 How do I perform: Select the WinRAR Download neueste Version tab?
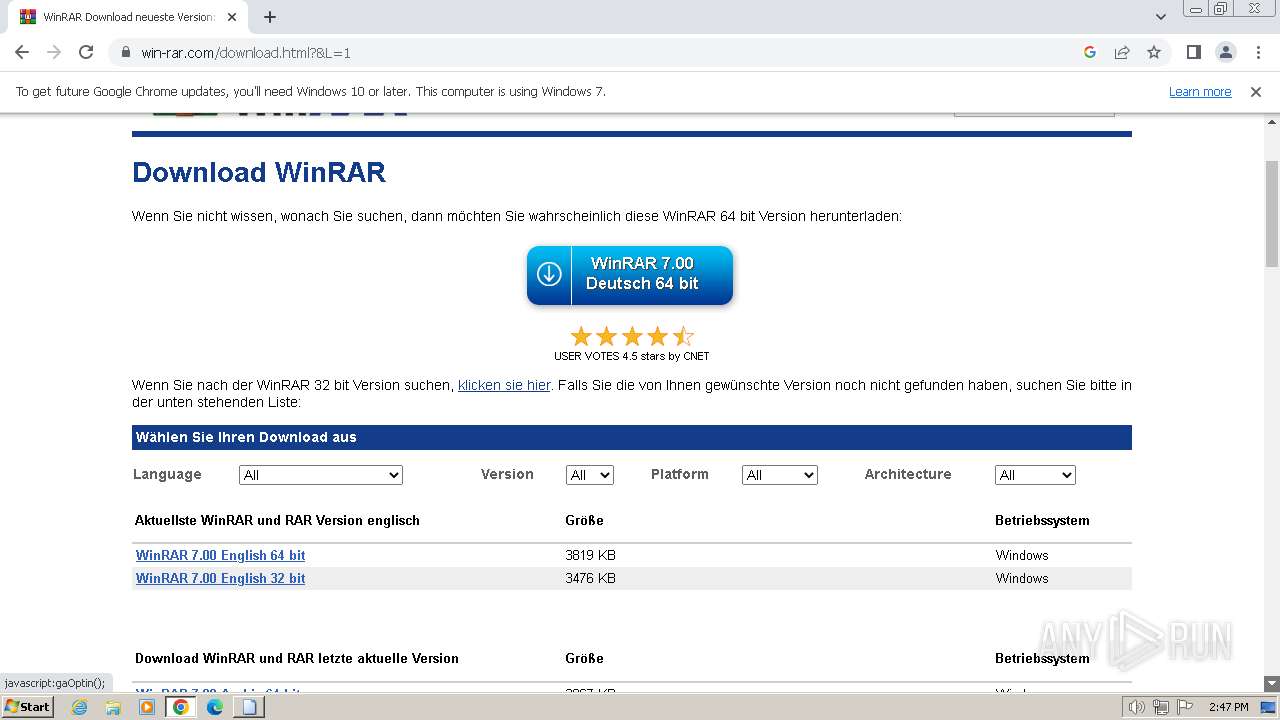[128, 17]
